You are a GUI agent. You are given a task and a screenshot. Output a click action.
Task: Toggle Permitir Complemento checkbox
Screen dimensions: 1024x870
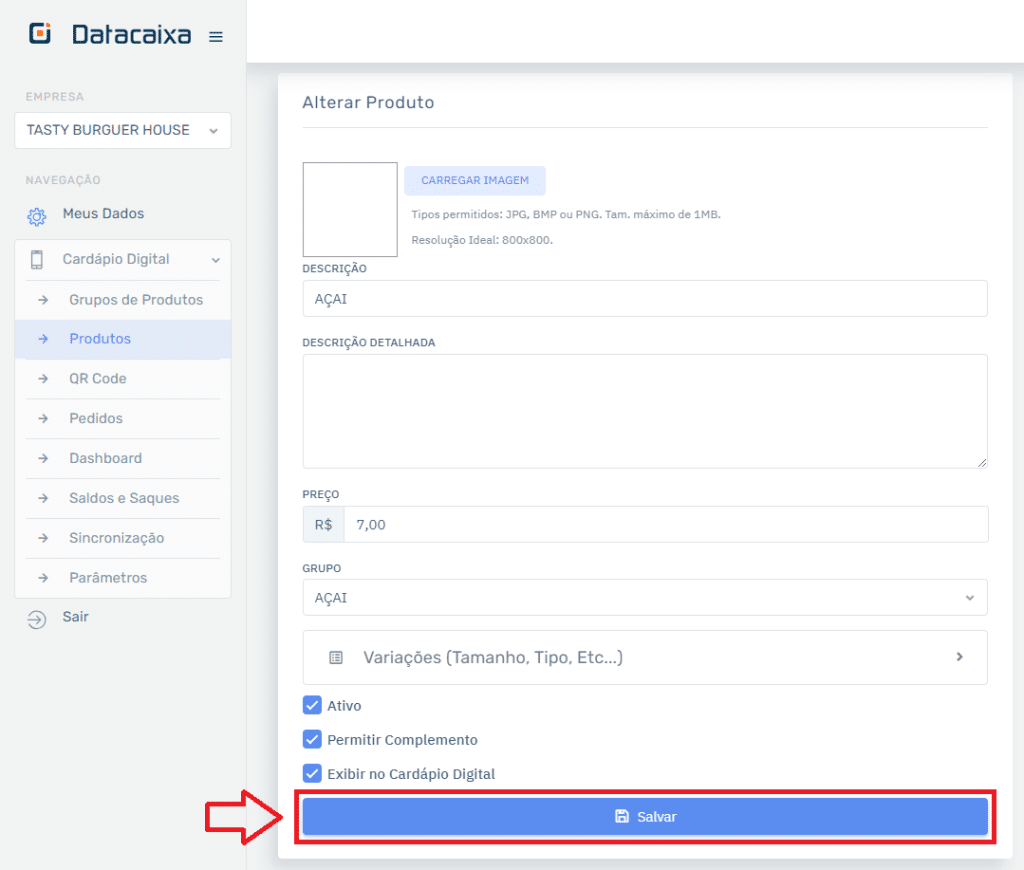point(312,740)
